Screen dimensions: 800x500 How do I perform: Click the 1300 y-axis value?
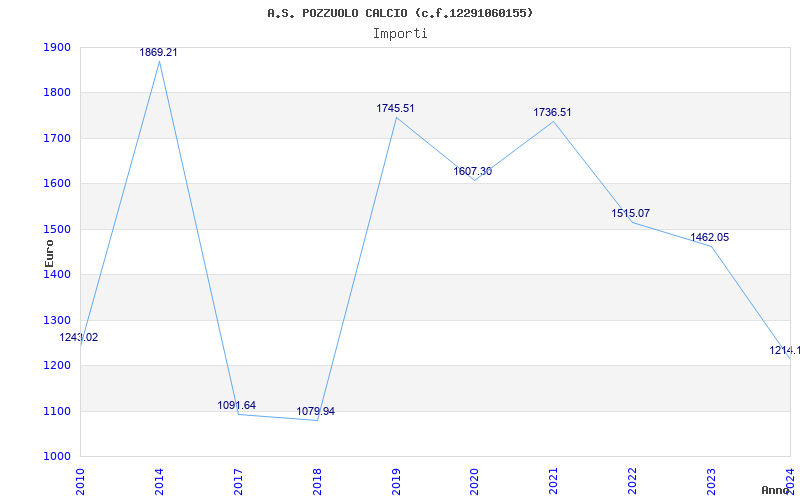coord(57,320)
